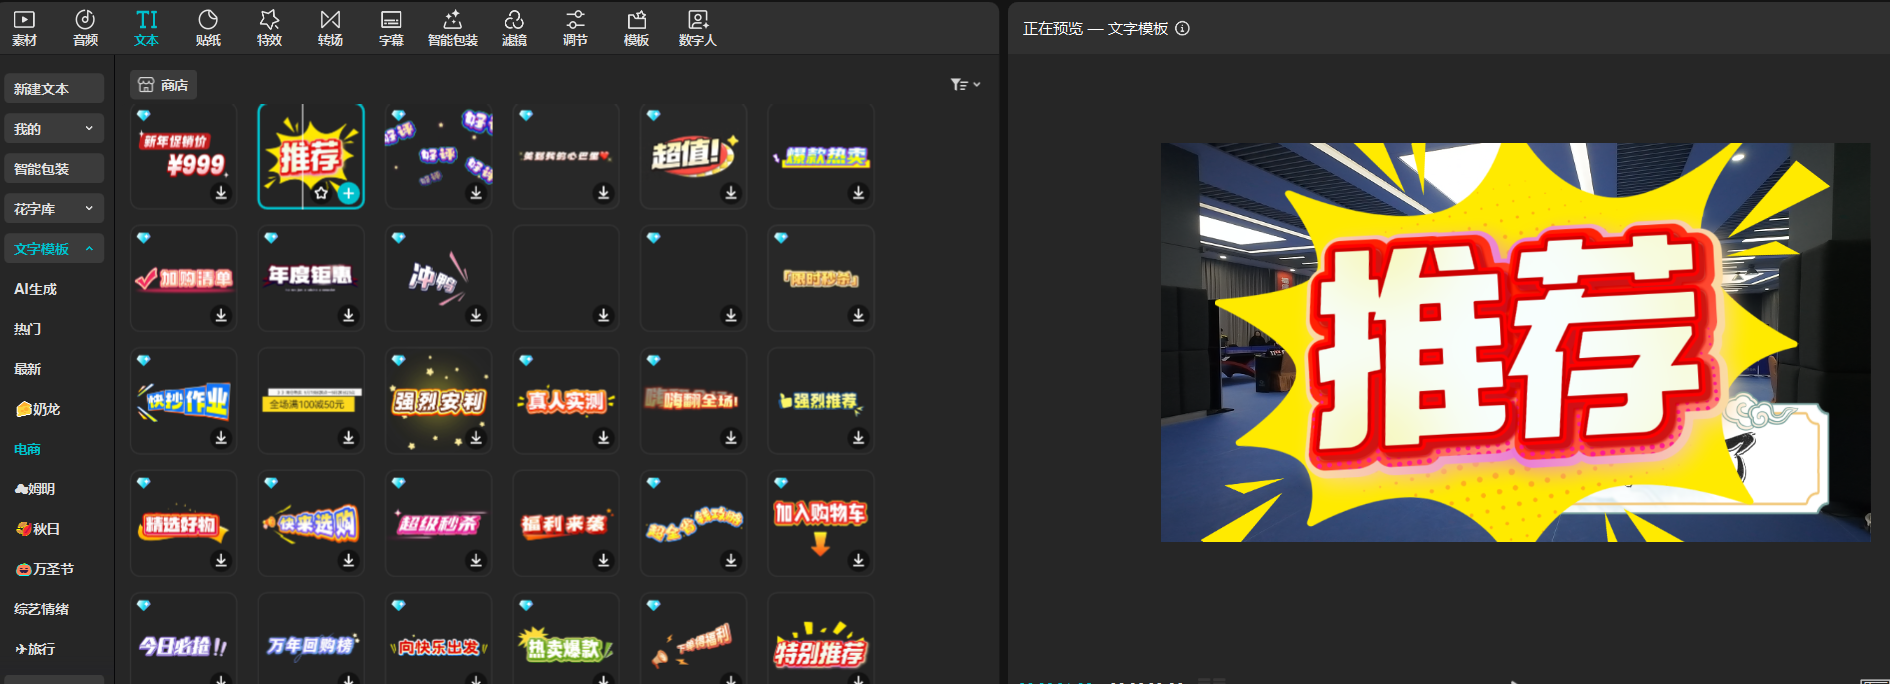Open the filter dropdown at panel top right

965,85
